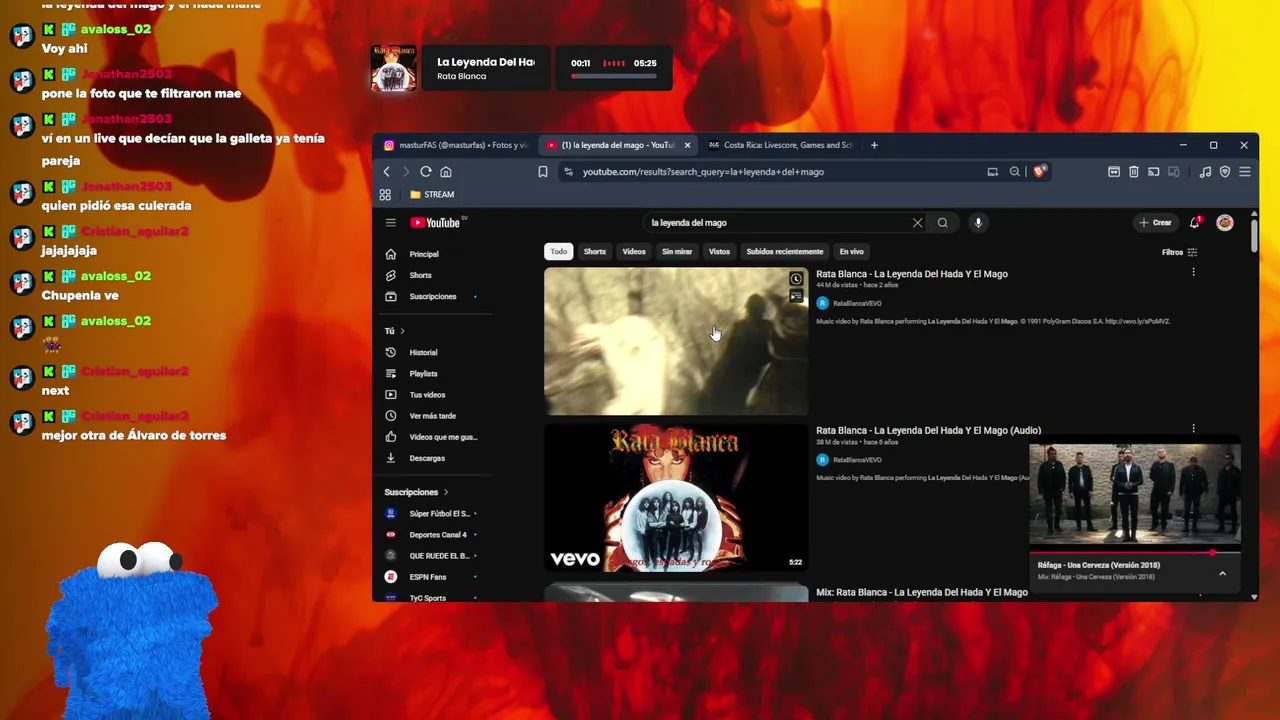Click the cast screen icon in browser toolbar
Viewport: 1280px width, 720px height.
1153,172
